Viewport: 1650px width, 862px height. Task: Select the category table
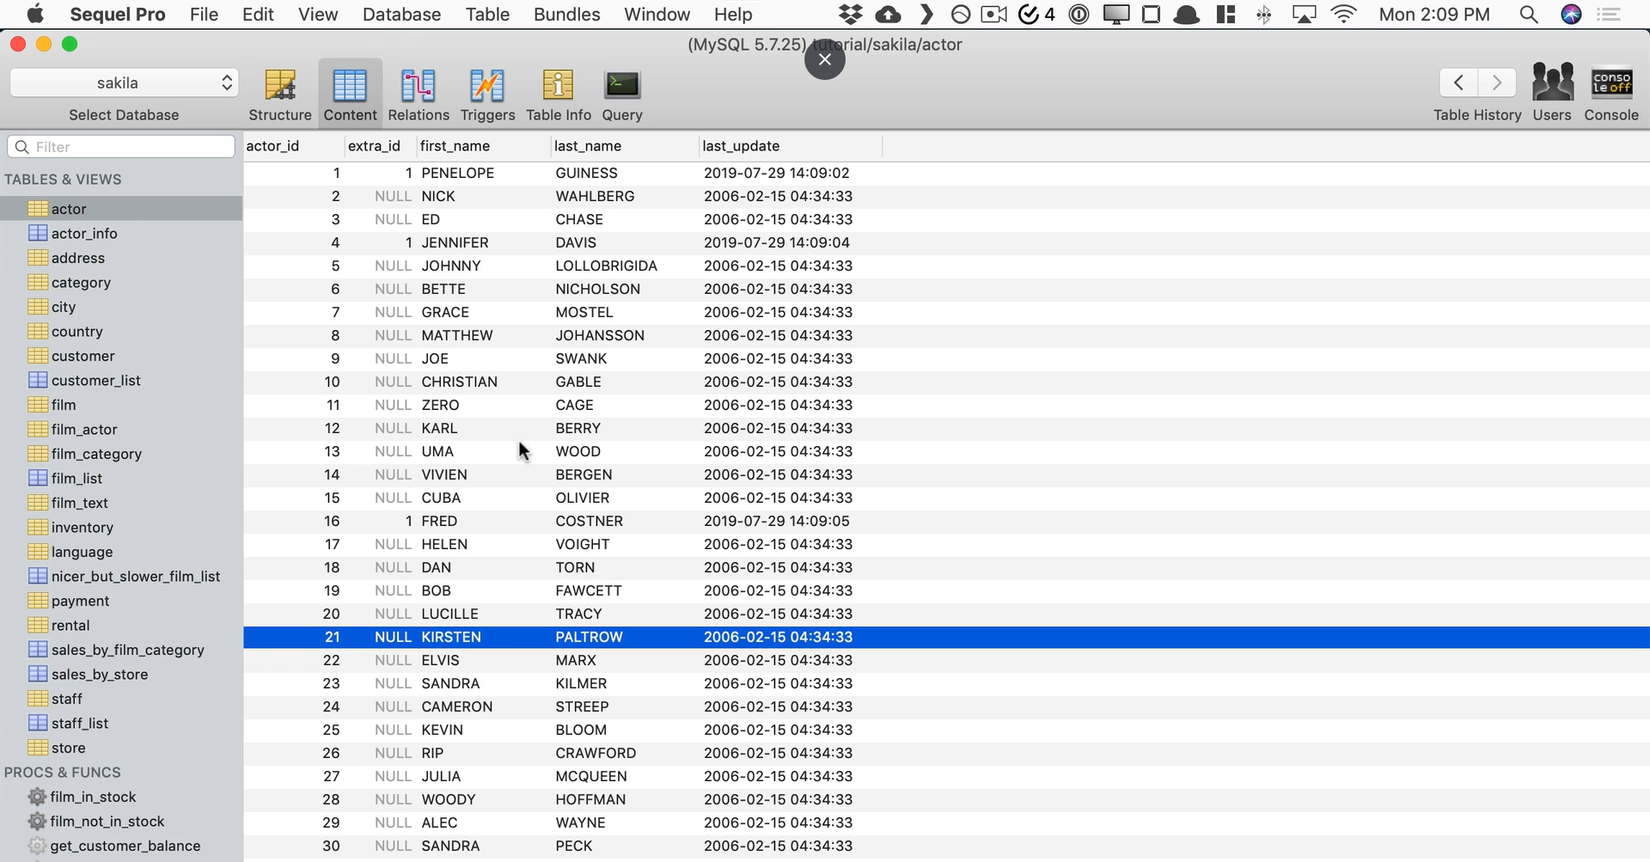coord(121,282)
